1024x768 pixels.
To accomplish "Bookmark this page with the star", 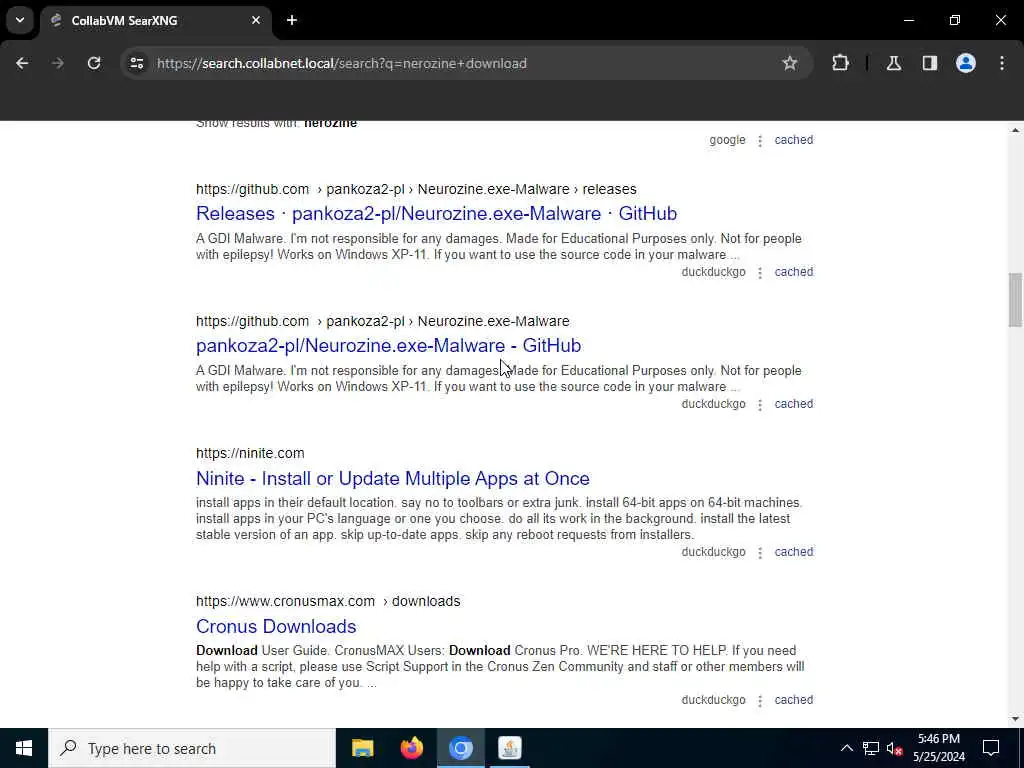I will pyautogui.click(x=790, y=63).
